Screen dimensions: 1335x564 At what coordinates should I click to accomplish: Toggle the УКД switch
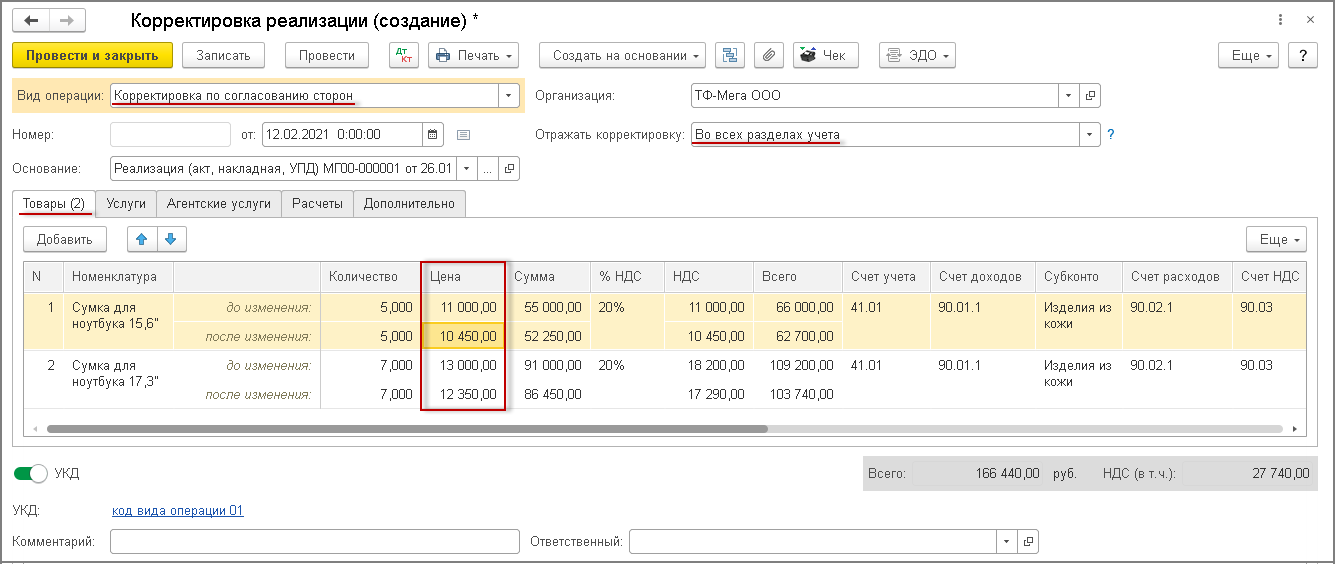point(30,473)
